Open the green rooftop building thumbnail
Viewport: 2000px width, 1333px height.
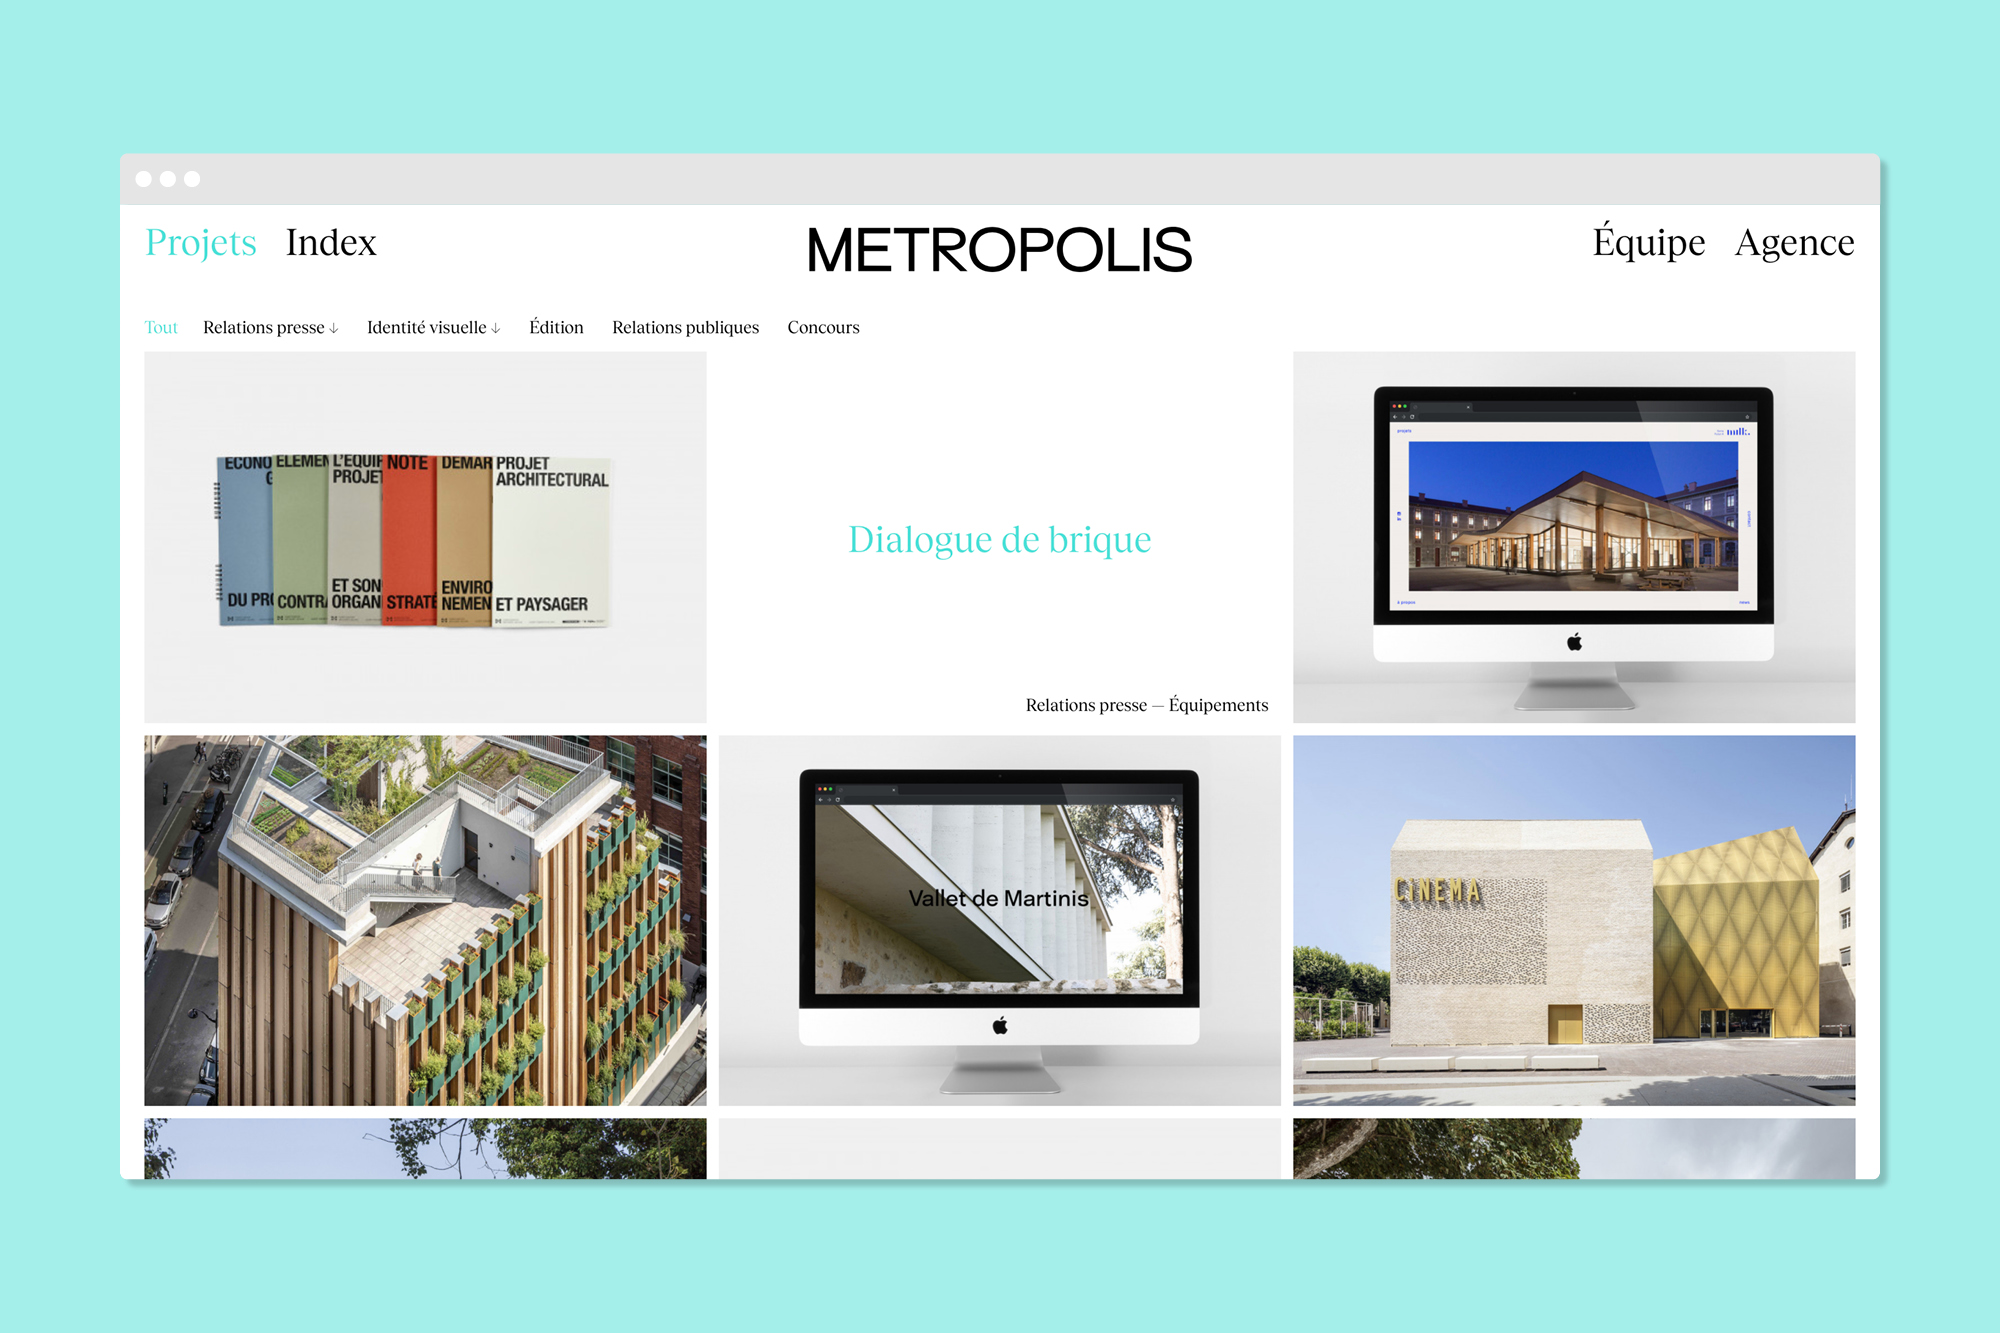425,920
